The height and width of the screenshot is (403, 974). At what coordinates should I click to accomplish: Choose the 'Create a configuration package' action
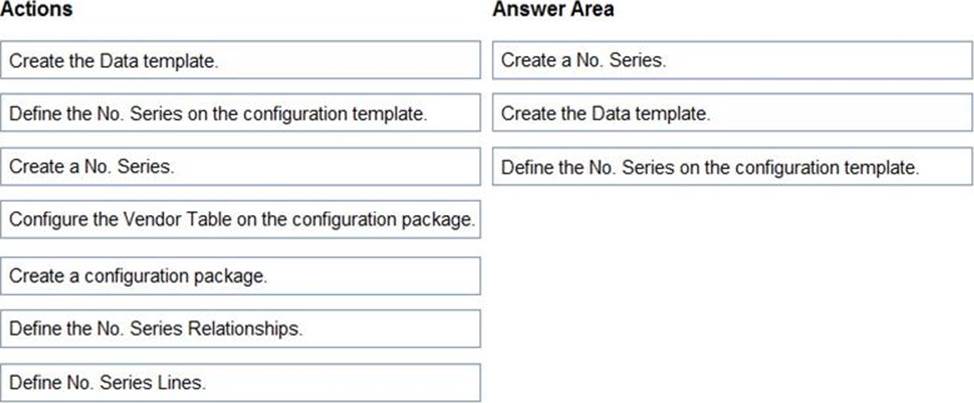pyautogui.click(x=241, y=275)
